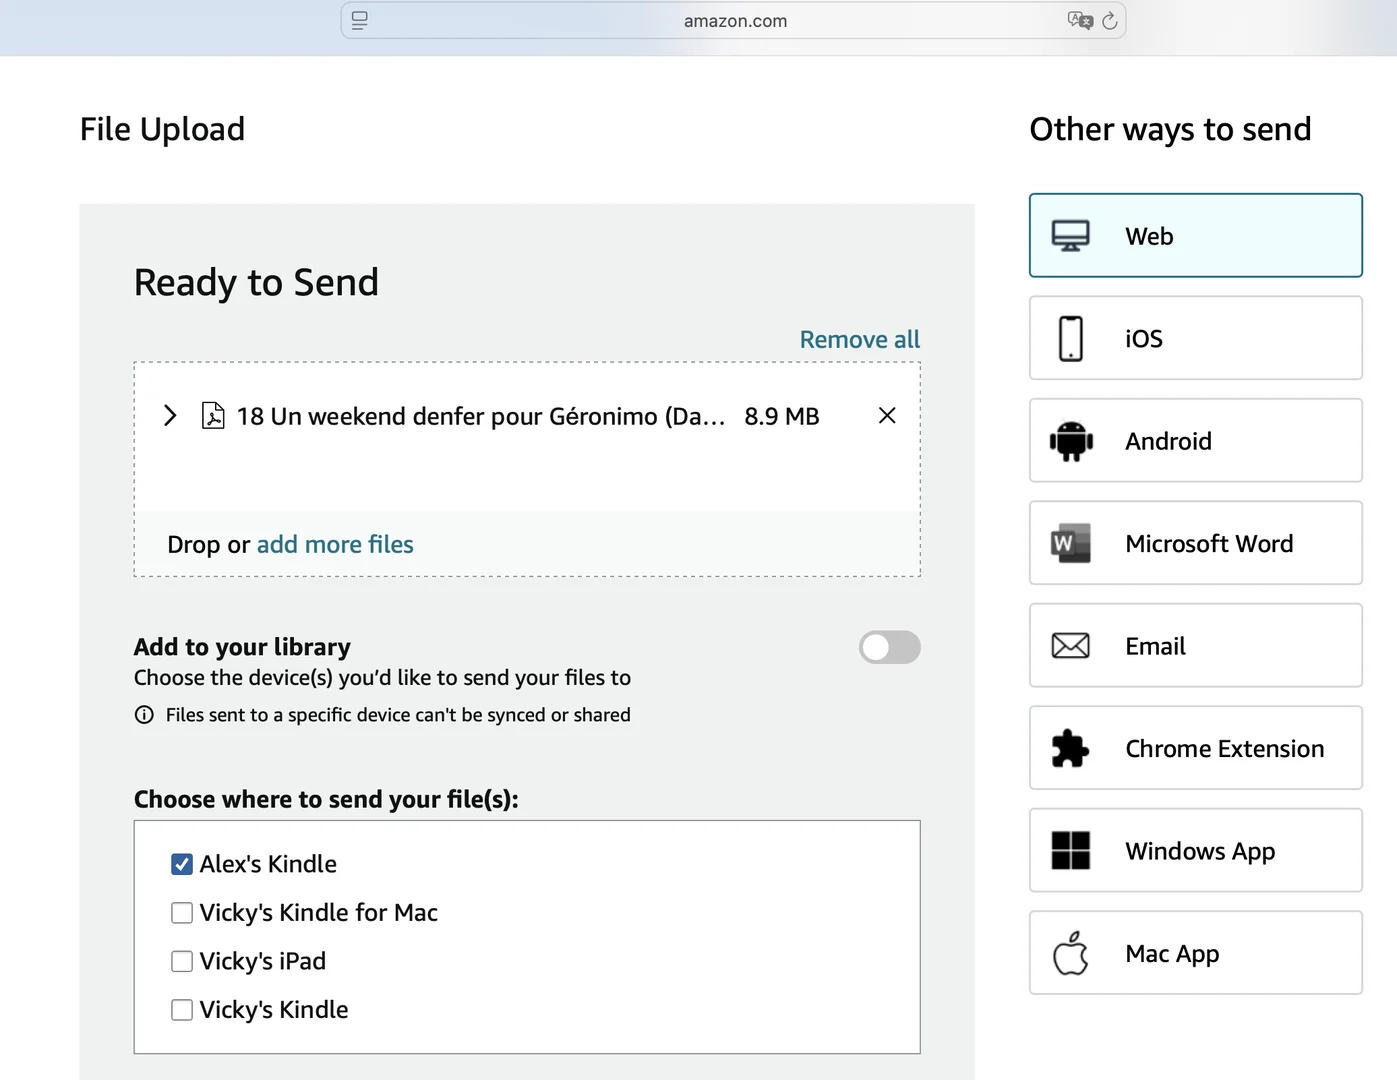1397x1080 pixels.
Task: Select the Web sending option
Action: (1196, 236)
